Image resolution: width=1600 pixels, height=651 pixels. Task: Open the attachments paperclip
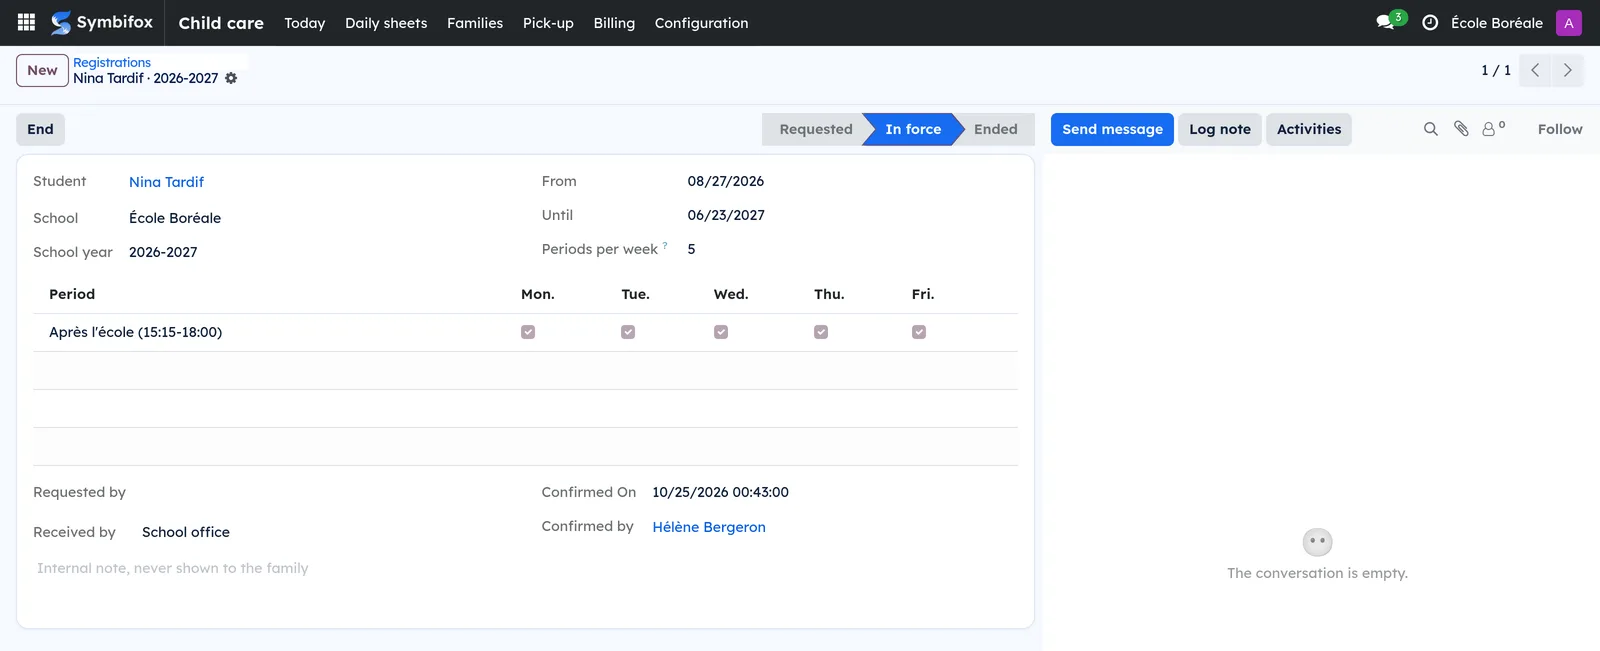click(x=1461, y=129)
